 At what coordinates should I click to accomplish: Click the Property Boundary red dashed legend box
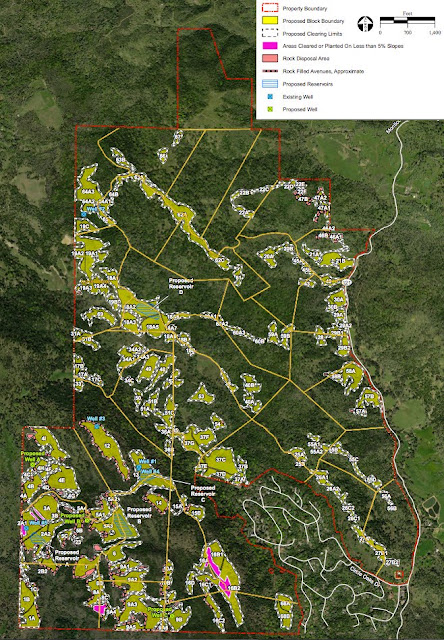click(x=269, y=8)
